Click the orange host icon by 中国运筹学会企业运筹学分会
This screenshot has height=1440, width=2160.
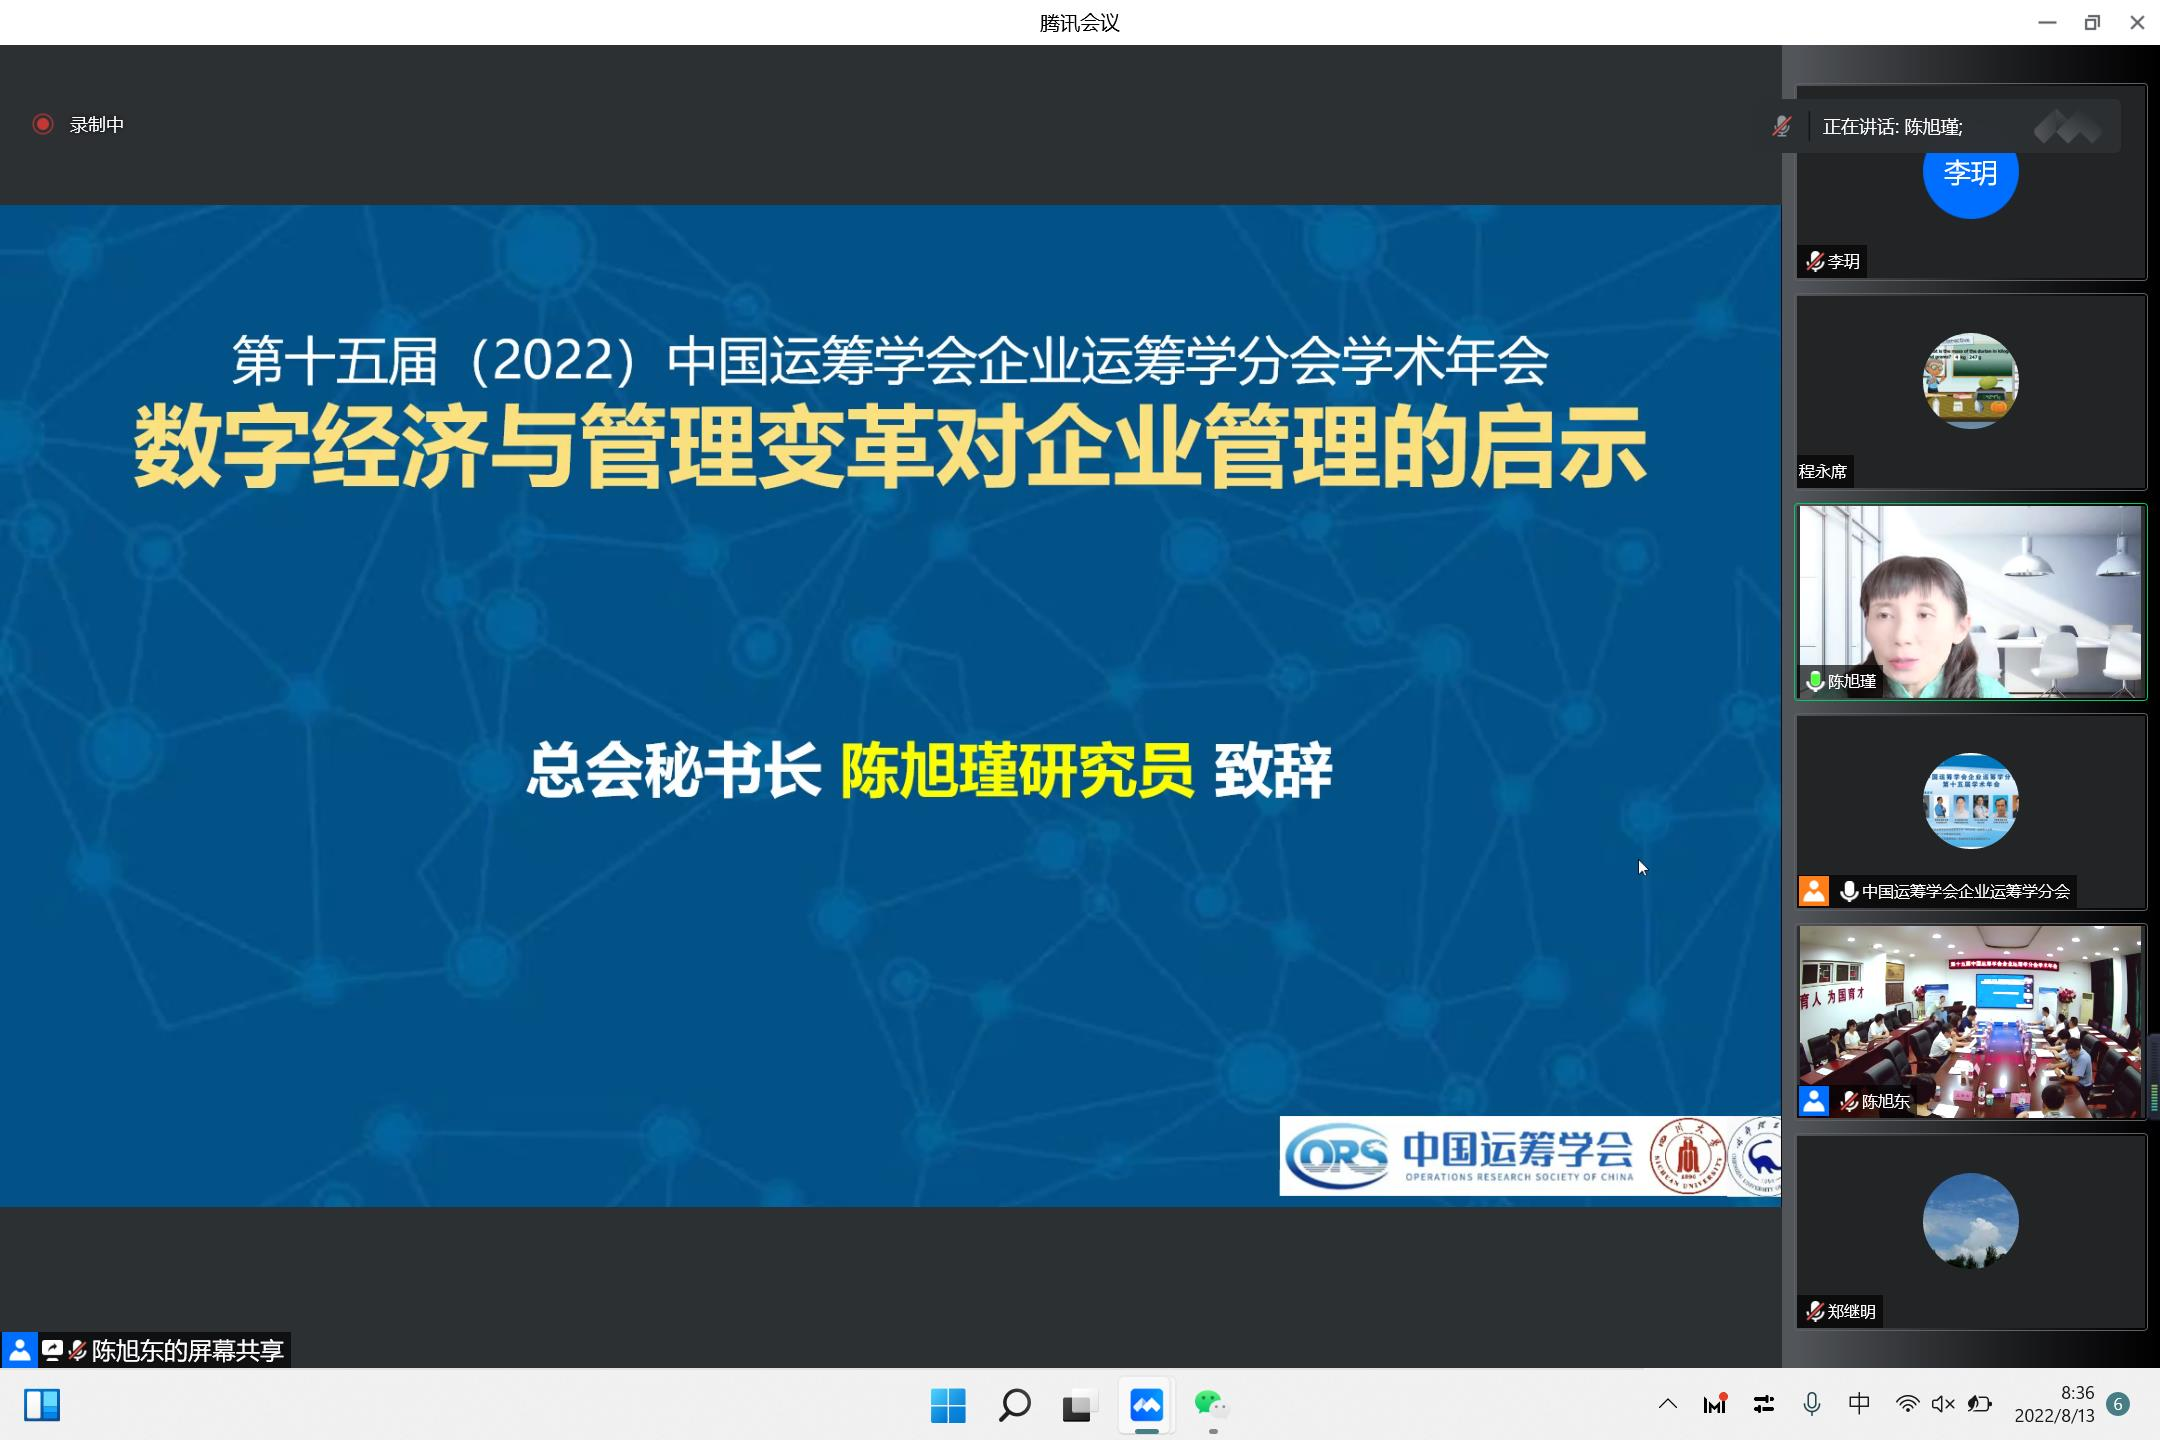click(x=1813, y=891)
